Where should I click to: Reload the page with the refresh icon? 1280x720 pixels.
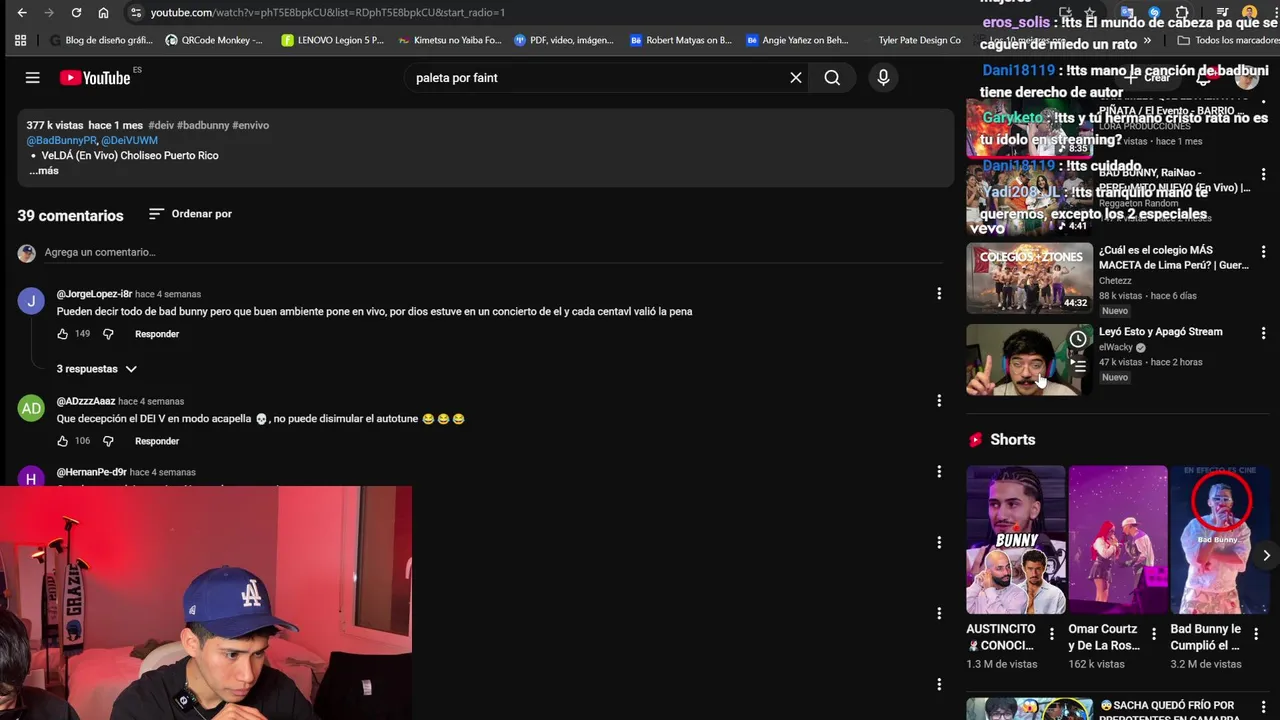76,13
